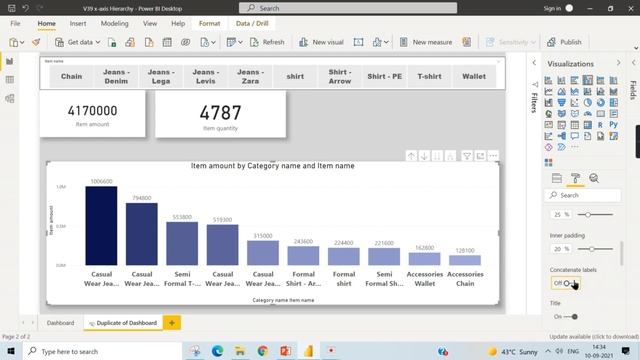Click New visual button
This screenshot has width=640, height=360.
click(321, 42)
